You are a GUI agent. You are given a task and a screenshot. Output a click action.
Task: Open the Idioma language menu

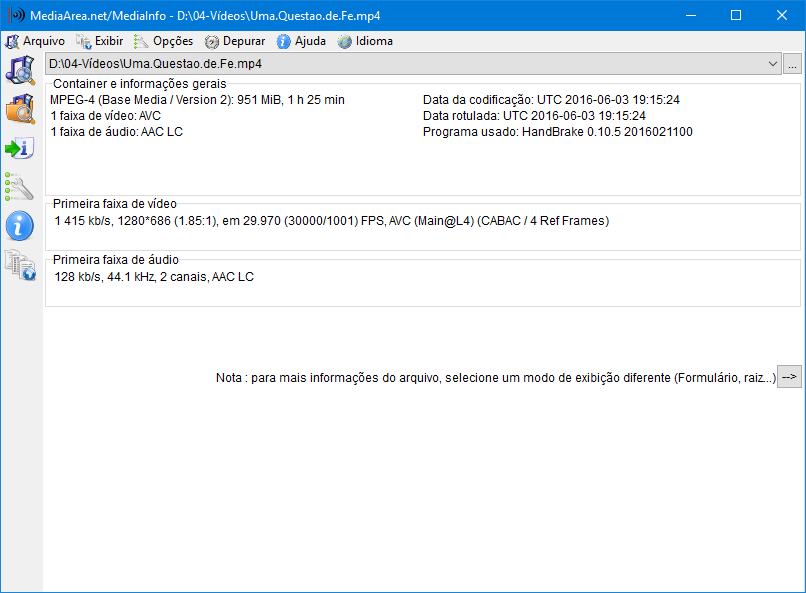coord(365,41)
